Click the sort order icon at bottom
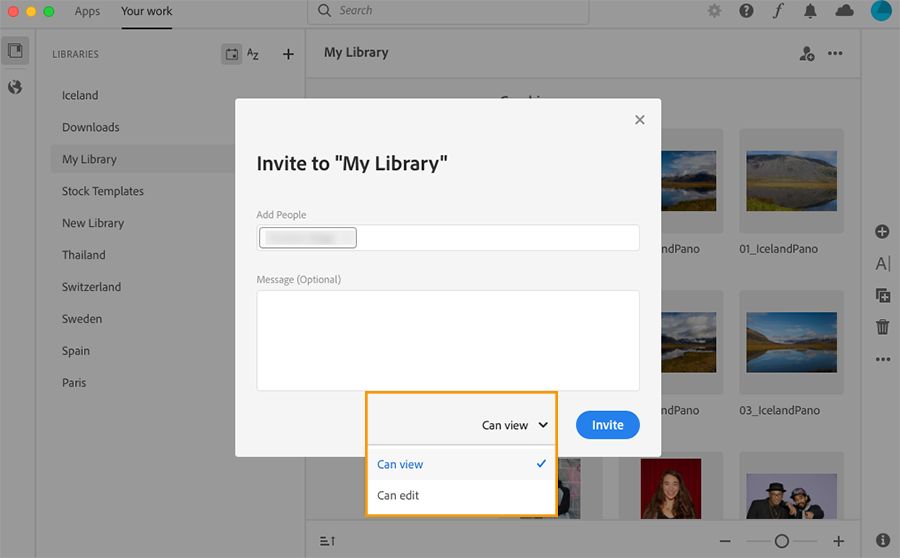900x558 pixels. (327, 541)
